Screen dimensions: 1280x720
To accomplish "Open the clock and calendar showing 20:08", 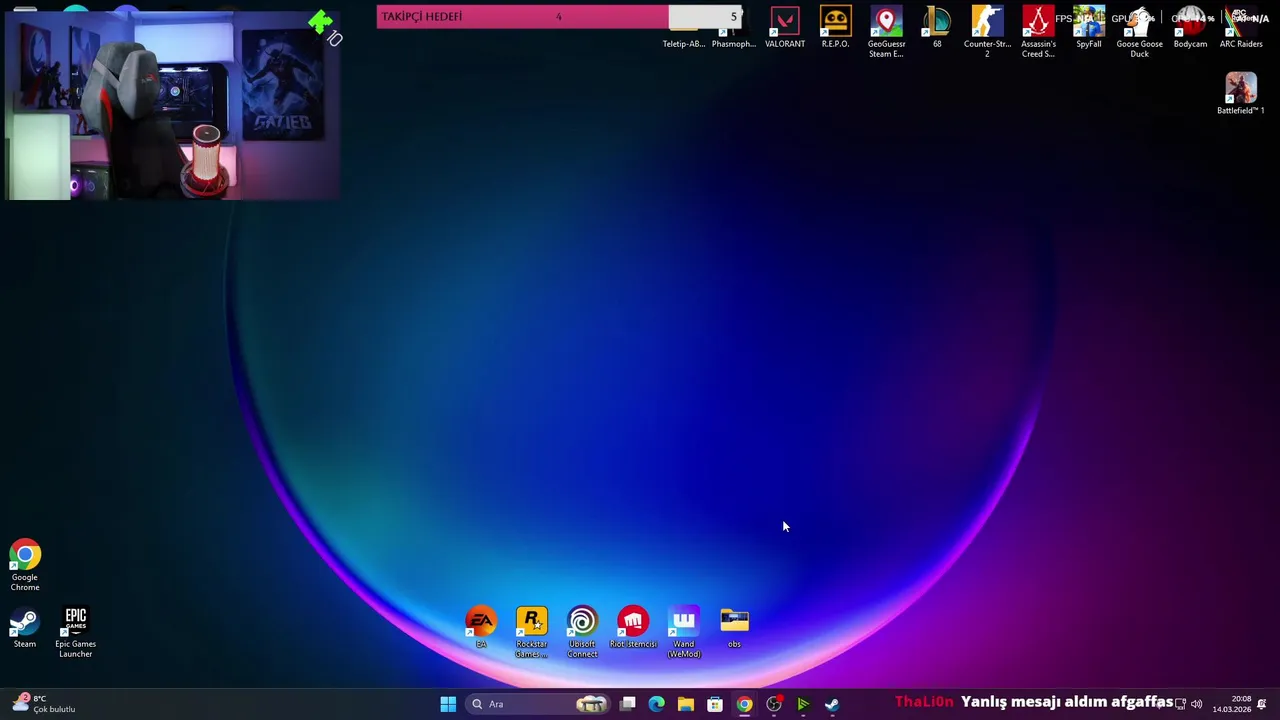I will pyautogui.click(x=1232, y=704).
